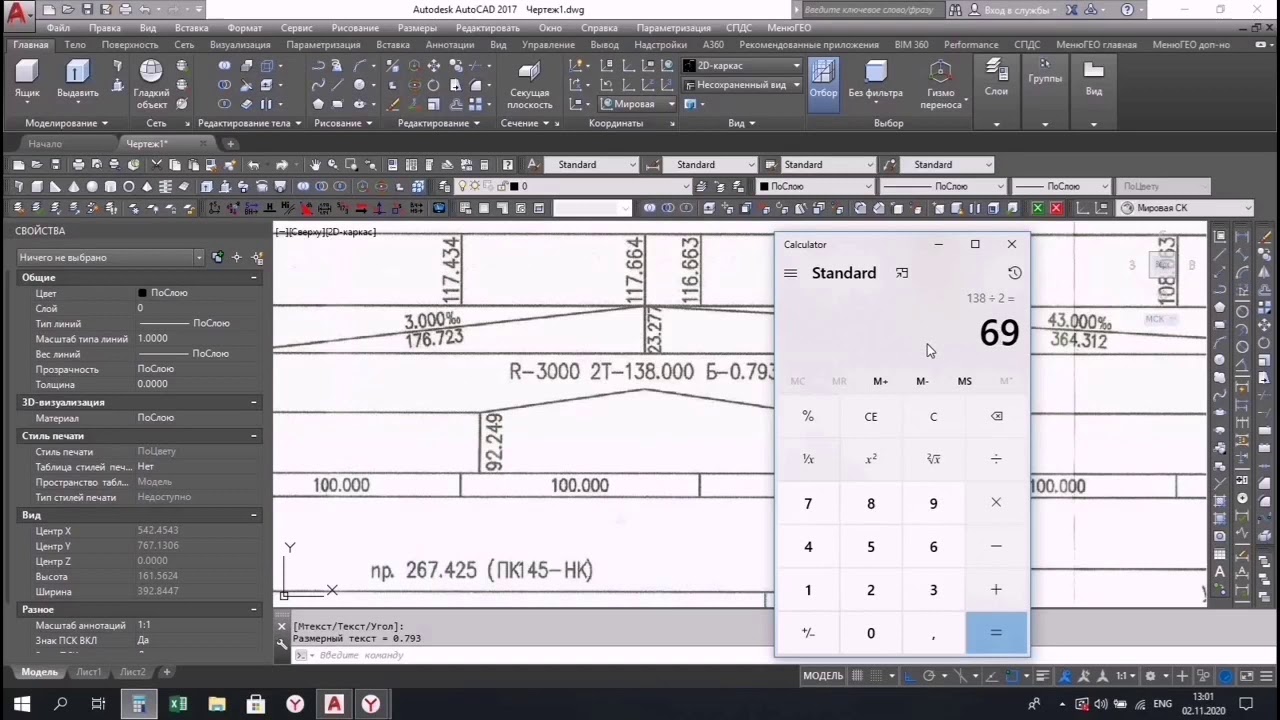Toggle the drawing grid display in status bar
This screenshot has width=1280, height=720.
point(857,676)
